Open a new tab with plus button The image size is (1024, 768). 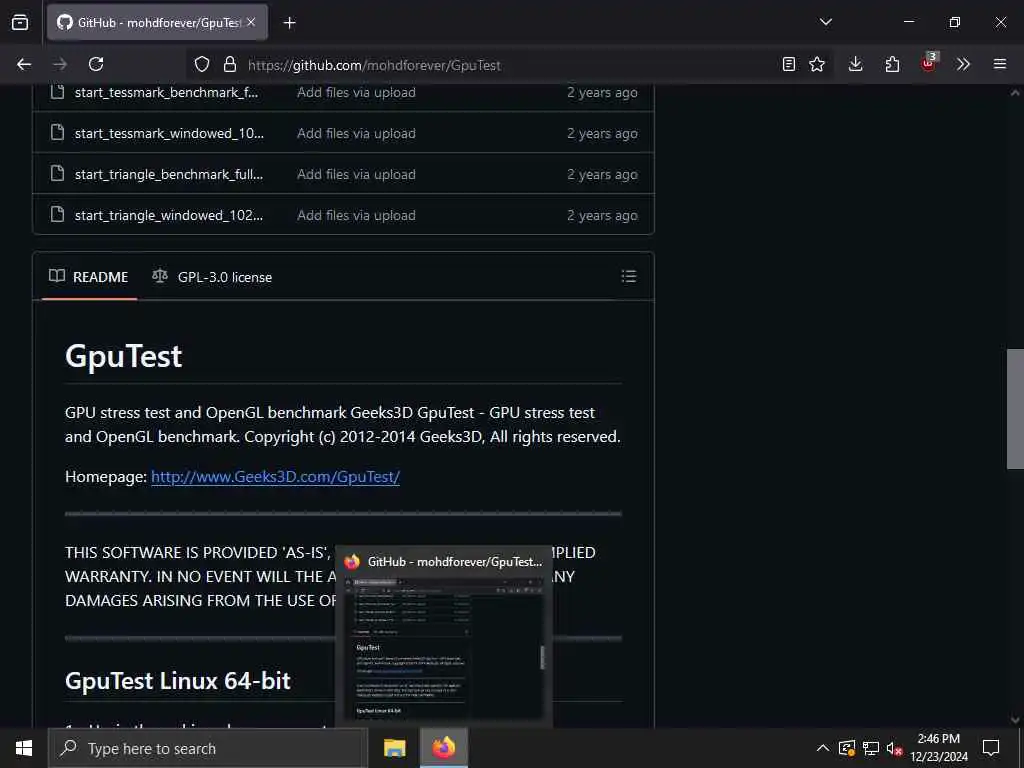click(x=289, y=23)
